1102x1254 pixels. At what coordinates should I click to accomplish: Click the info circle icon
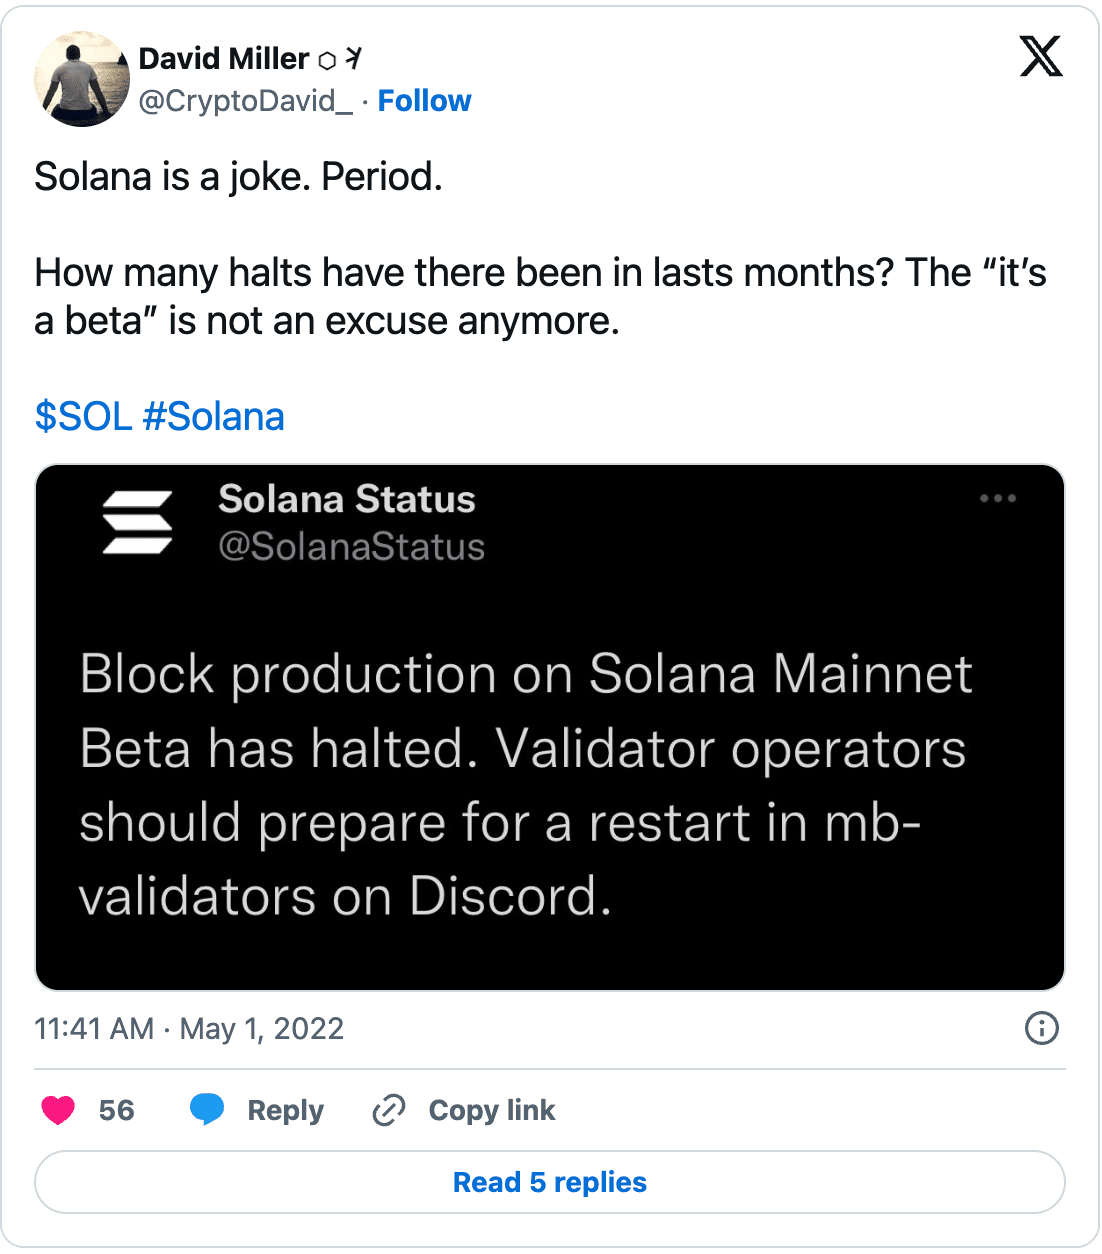(1041, 1029)
